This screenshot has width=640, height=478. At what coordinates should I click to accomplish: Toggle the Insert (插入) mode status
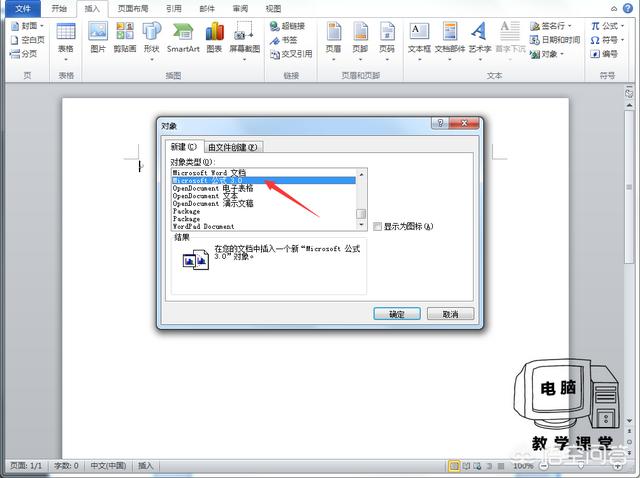[x=145, y=466]
